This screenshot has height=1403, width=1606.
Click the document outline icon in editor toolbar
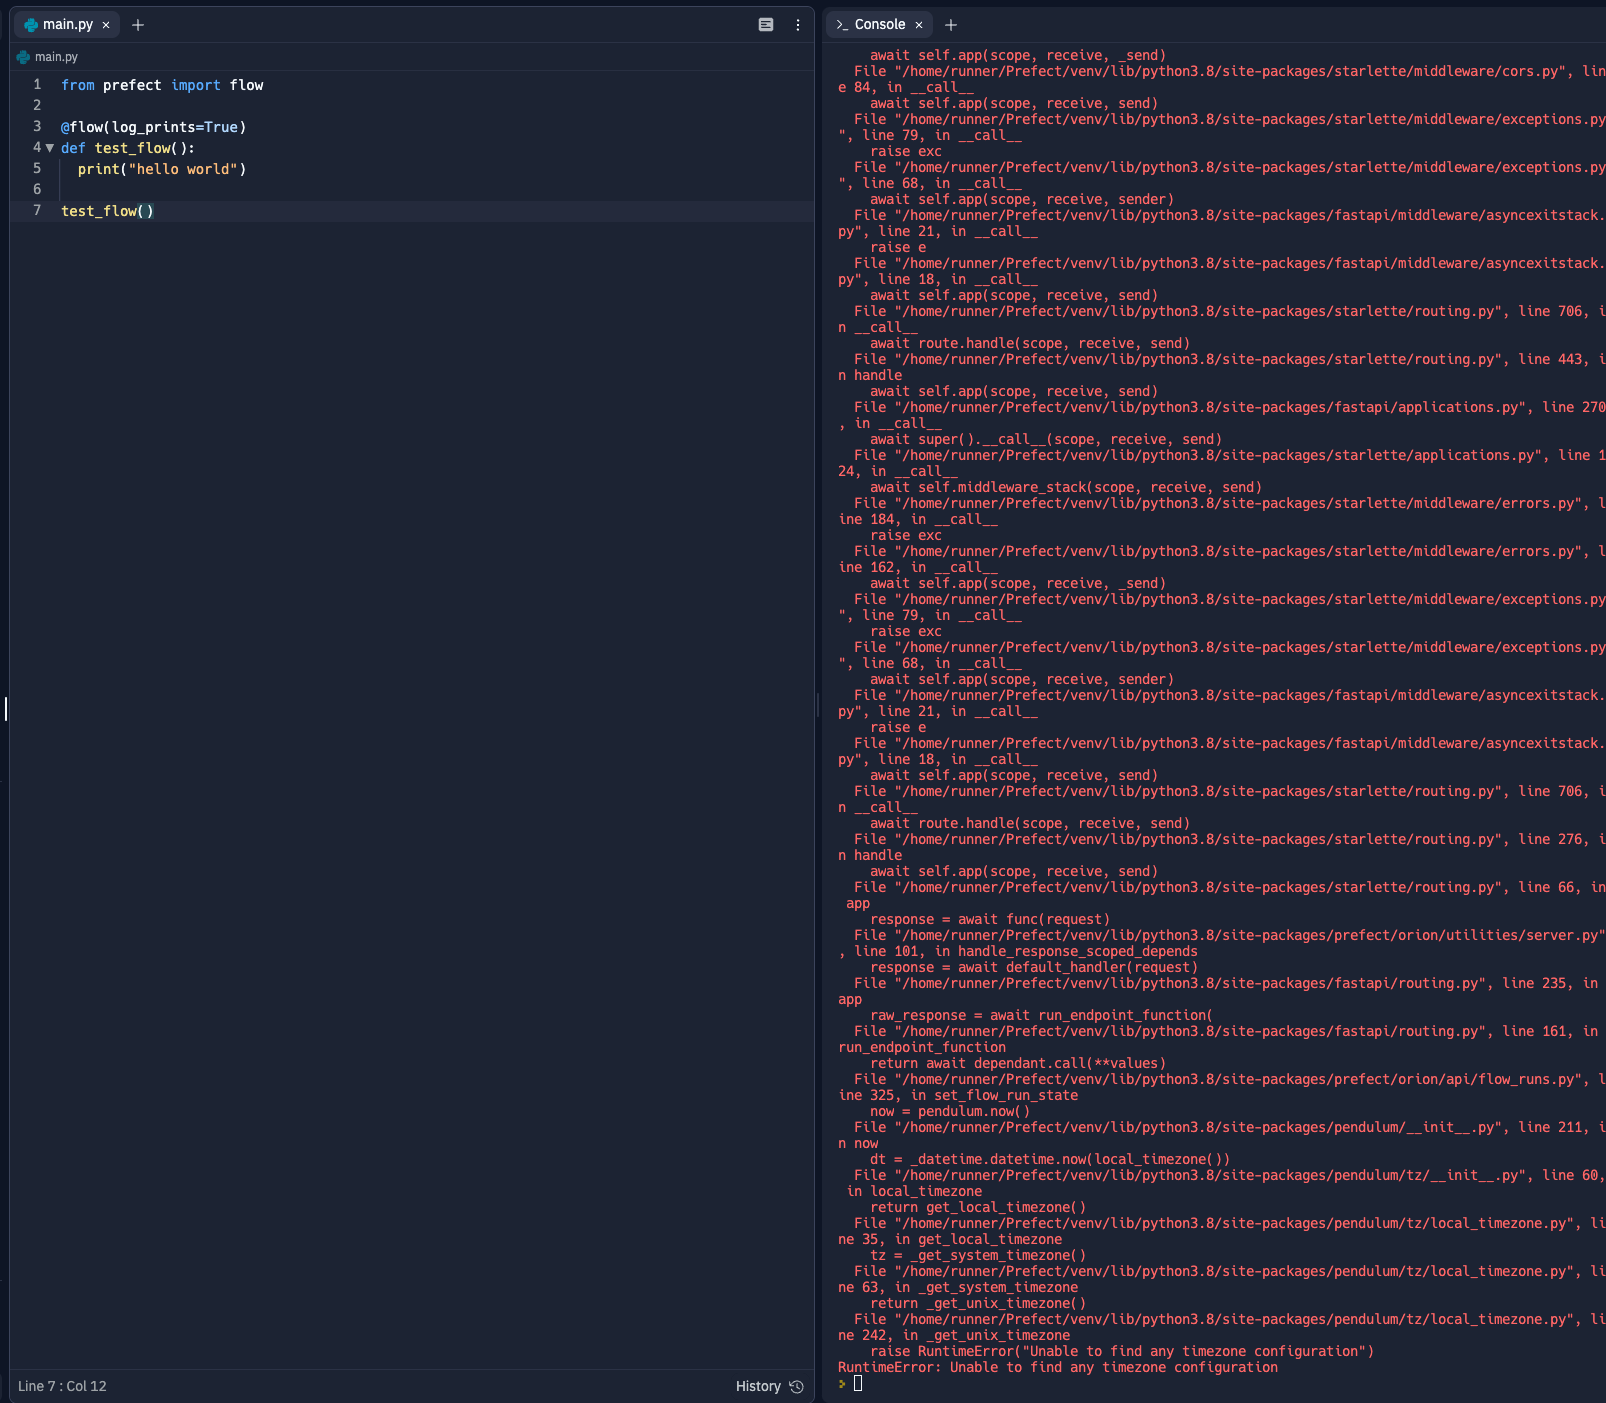(766, 24)
